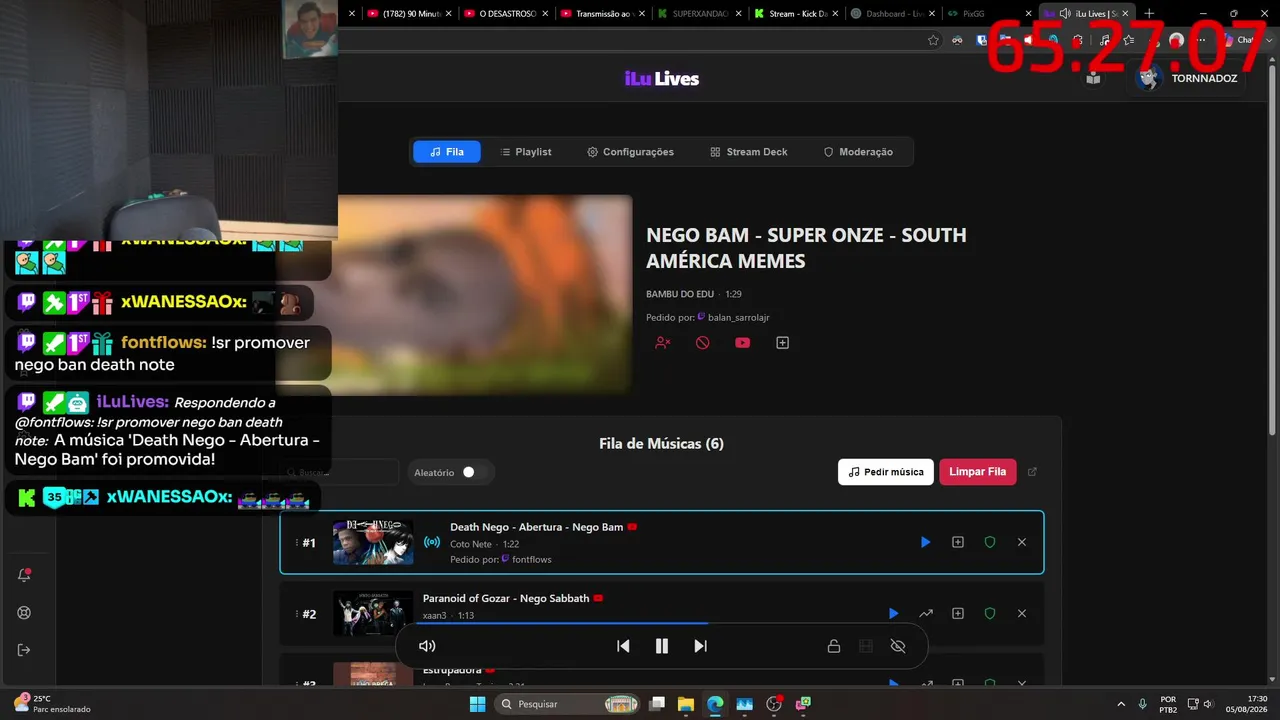
Task: Open the Windows Start menu
Action: (477, 704)
